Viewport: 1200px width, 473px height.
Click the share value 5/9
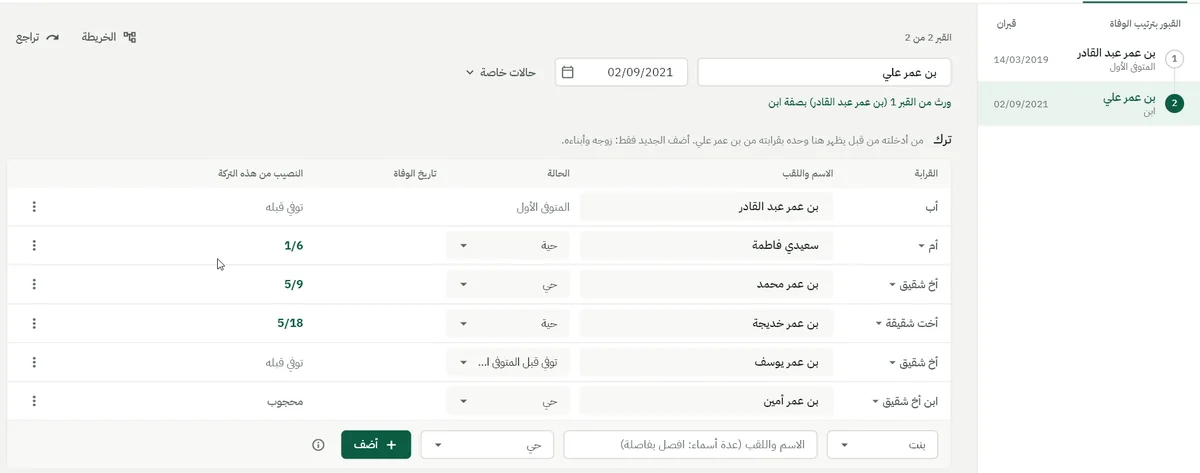click(293, 285)
